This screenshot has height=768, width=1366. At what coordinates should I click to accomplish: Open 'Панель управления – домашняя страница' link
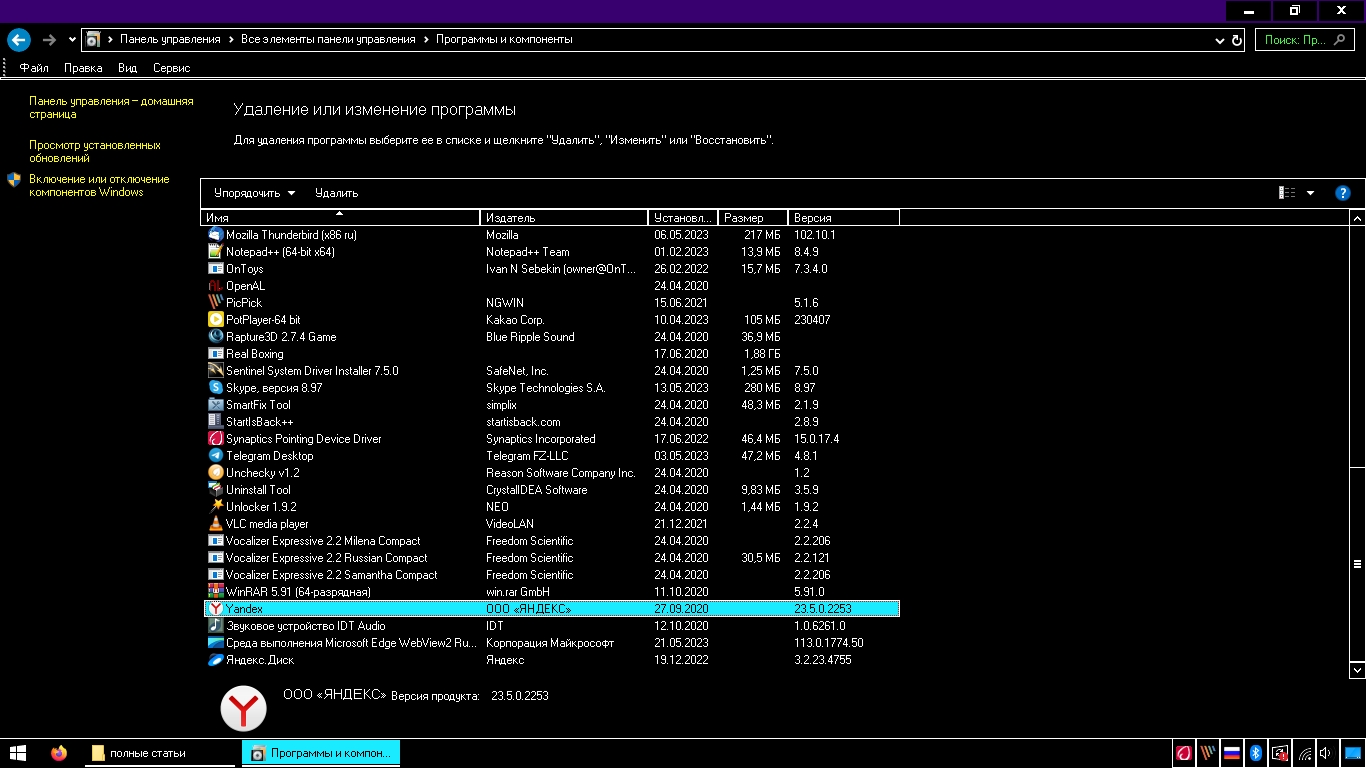tap(111, 108)
